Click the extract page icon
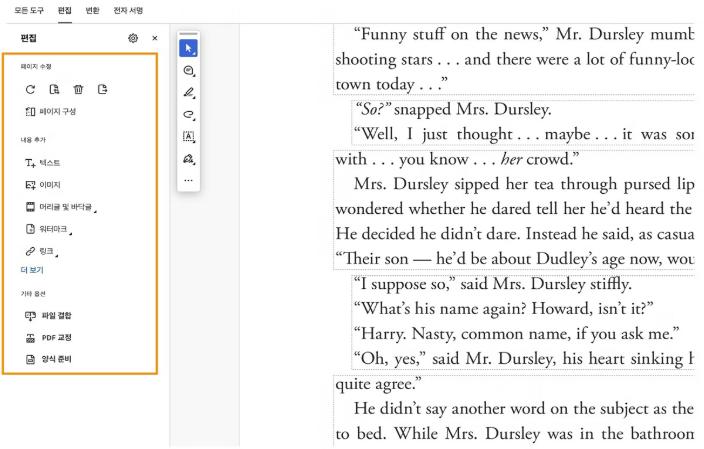The width and height of the screenshot is (704, 449). tap(102, 89)
